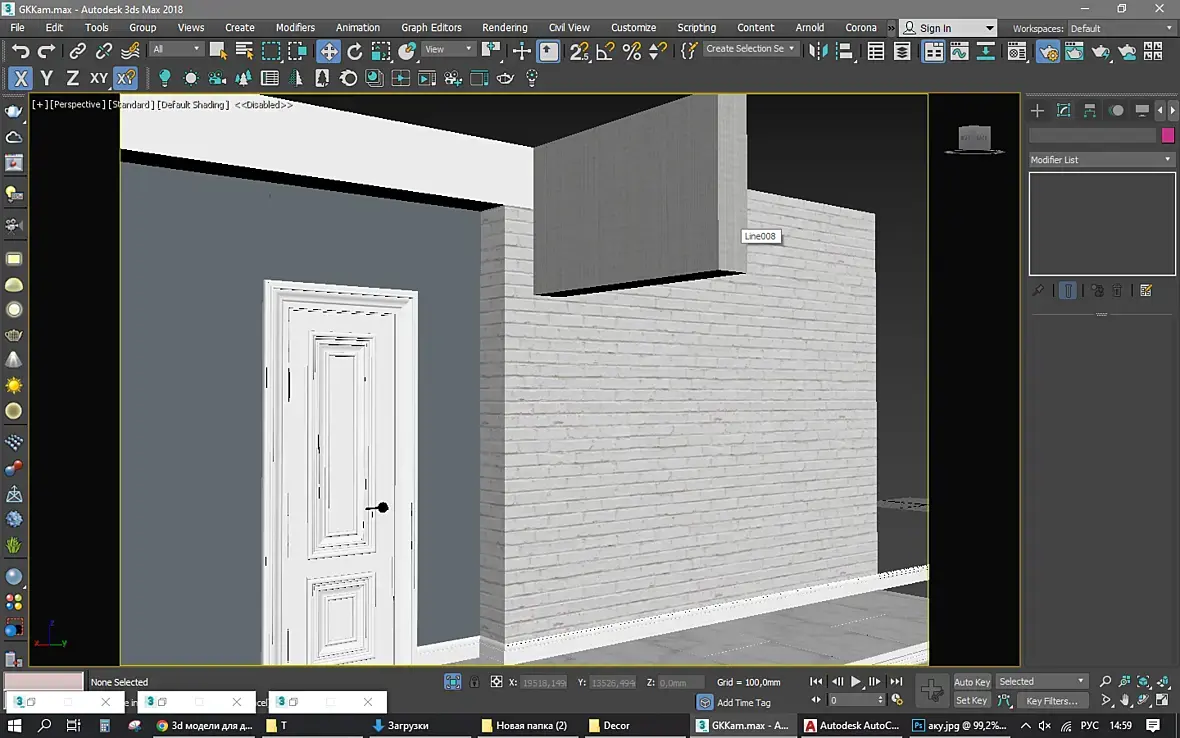1180x738 pixels.
Task: Open the Mirror tool
Action: (819, 51)
